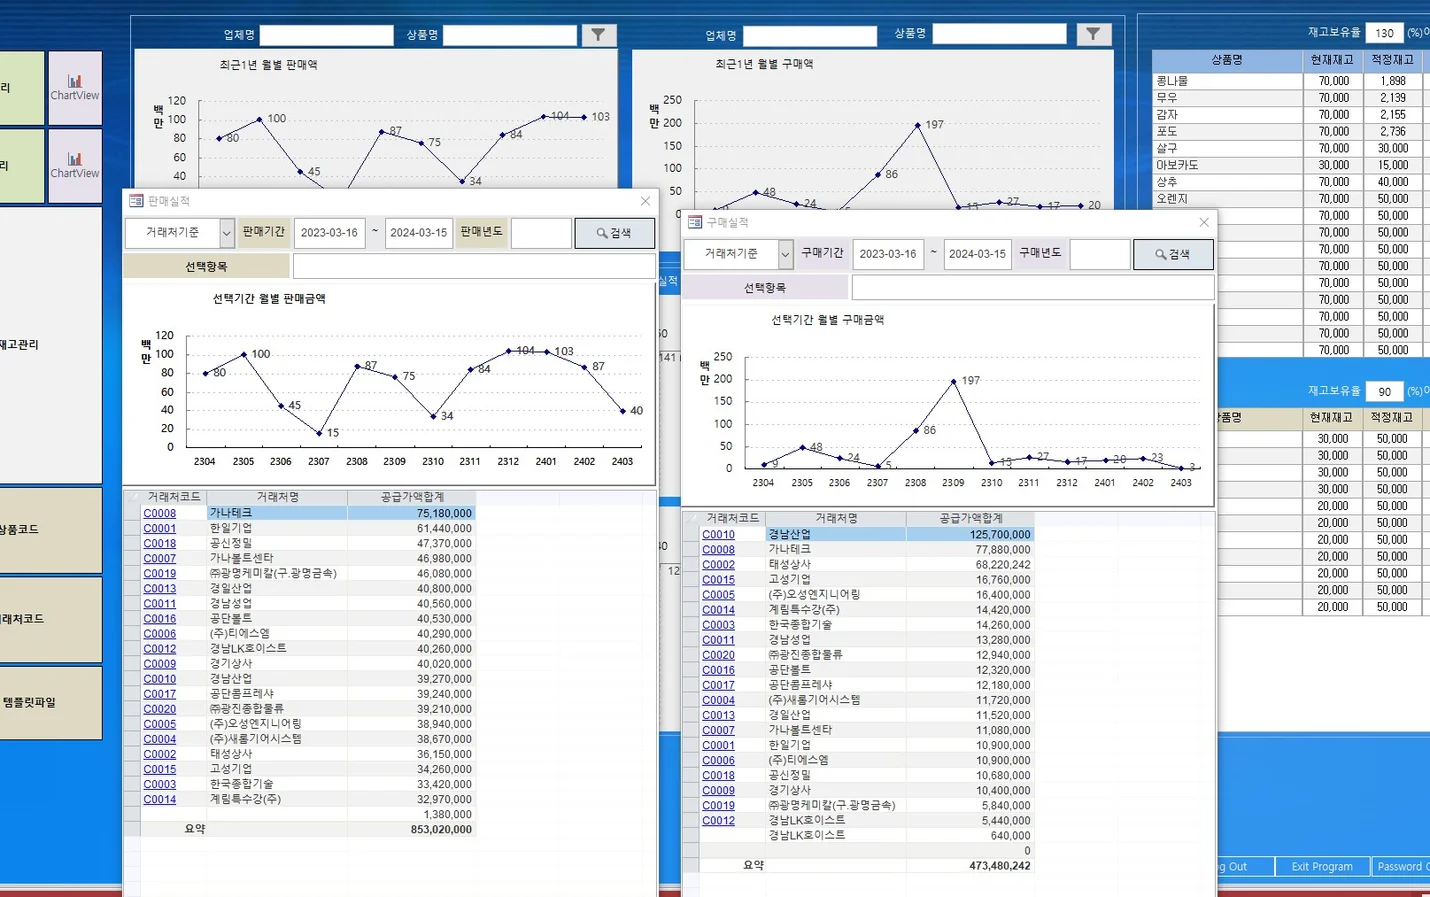Open code link C0014 in sales table
Screen dimensions: 1430x897
159,799
